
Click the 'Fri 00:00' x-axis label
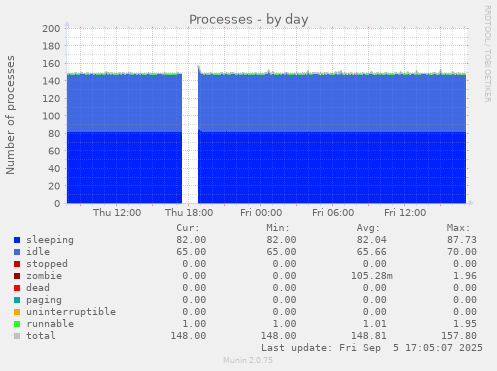click(261, 213)
